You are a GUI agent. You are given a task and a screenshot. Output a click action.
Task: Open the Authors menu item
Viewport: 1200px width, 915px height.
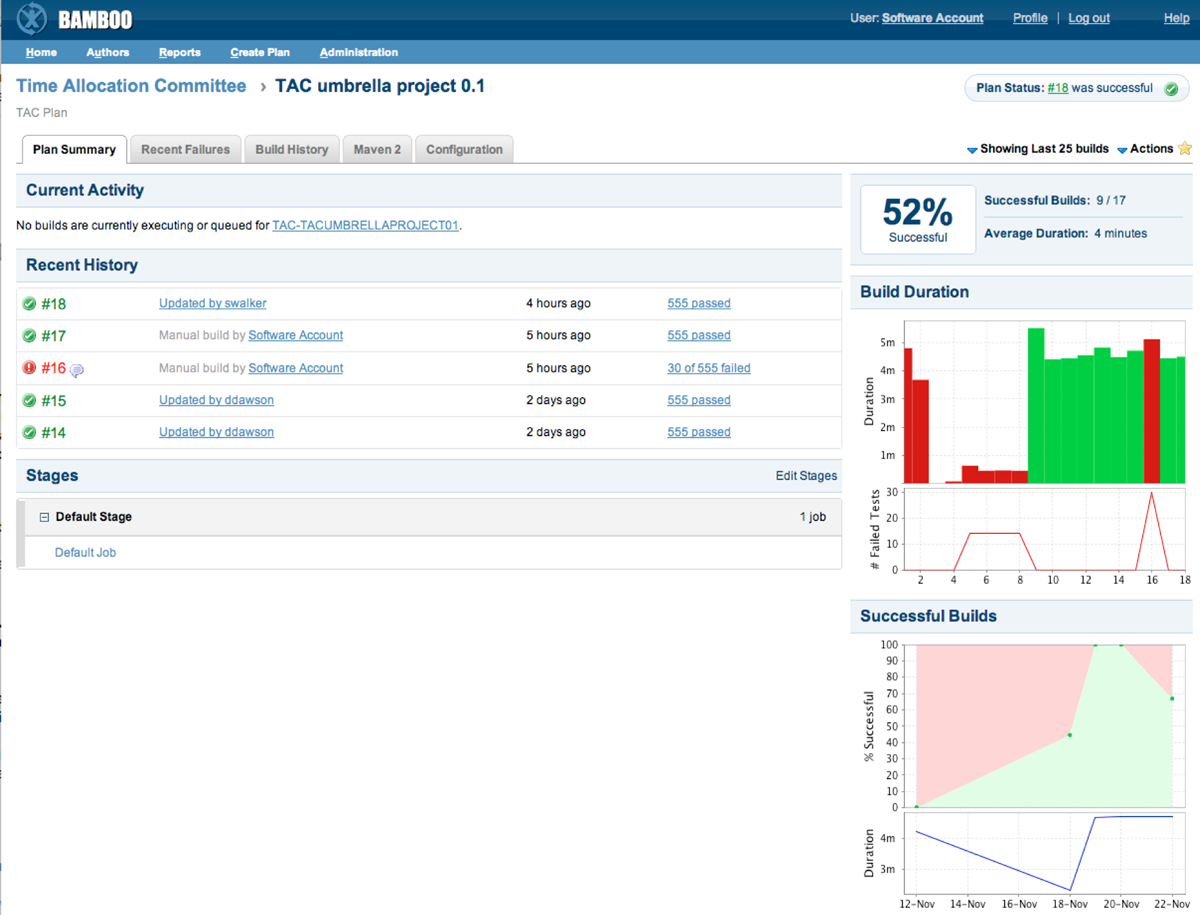[108, 52]
